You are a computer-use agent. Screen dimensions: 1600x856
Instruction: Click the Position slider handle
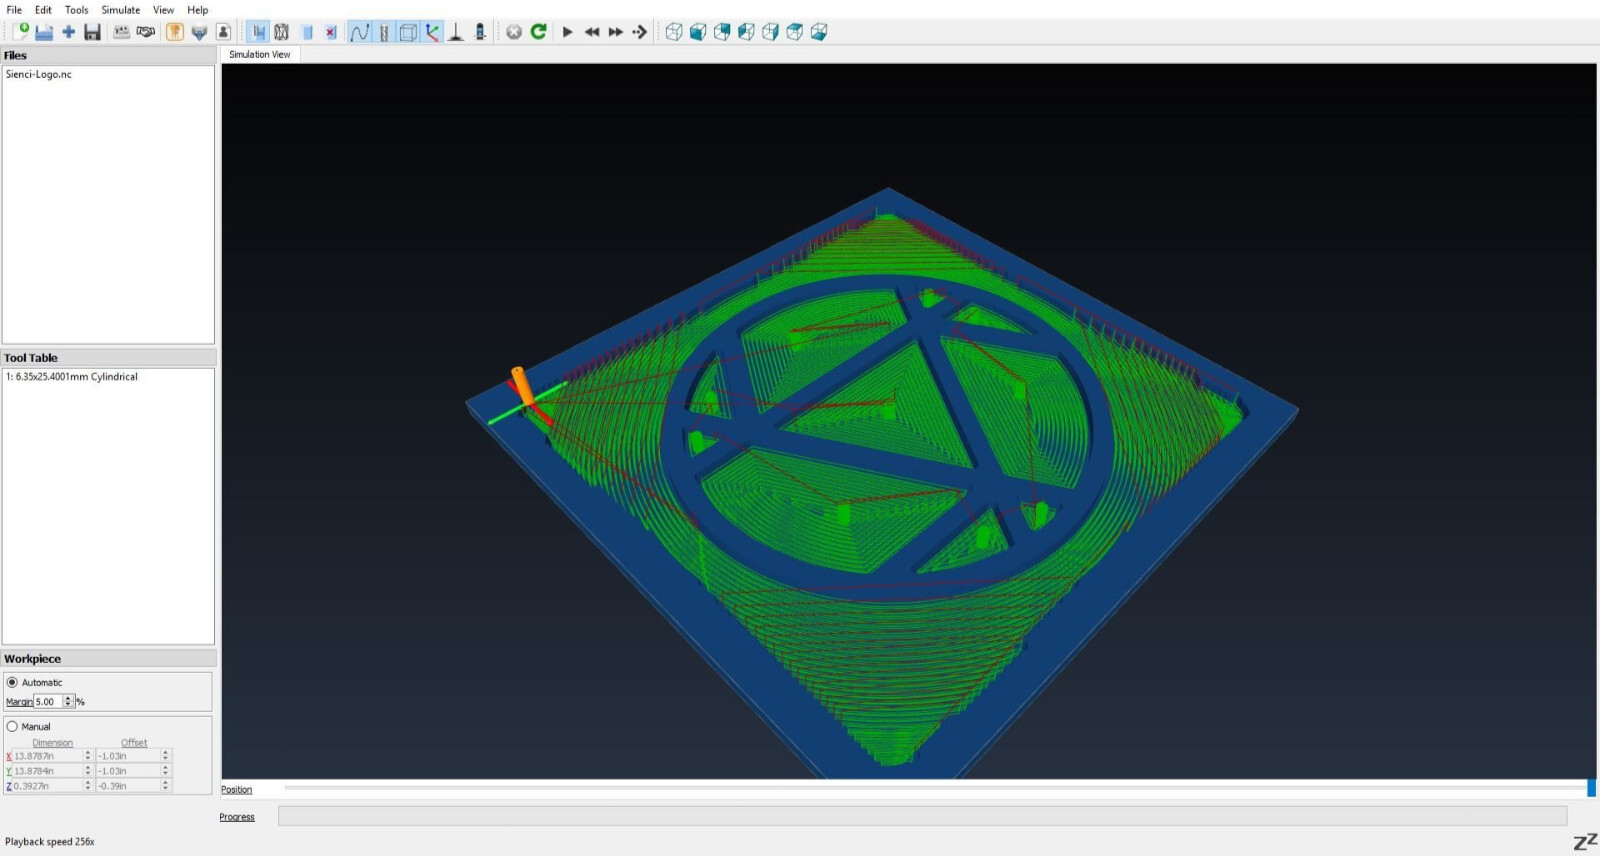pos(1591,788)
